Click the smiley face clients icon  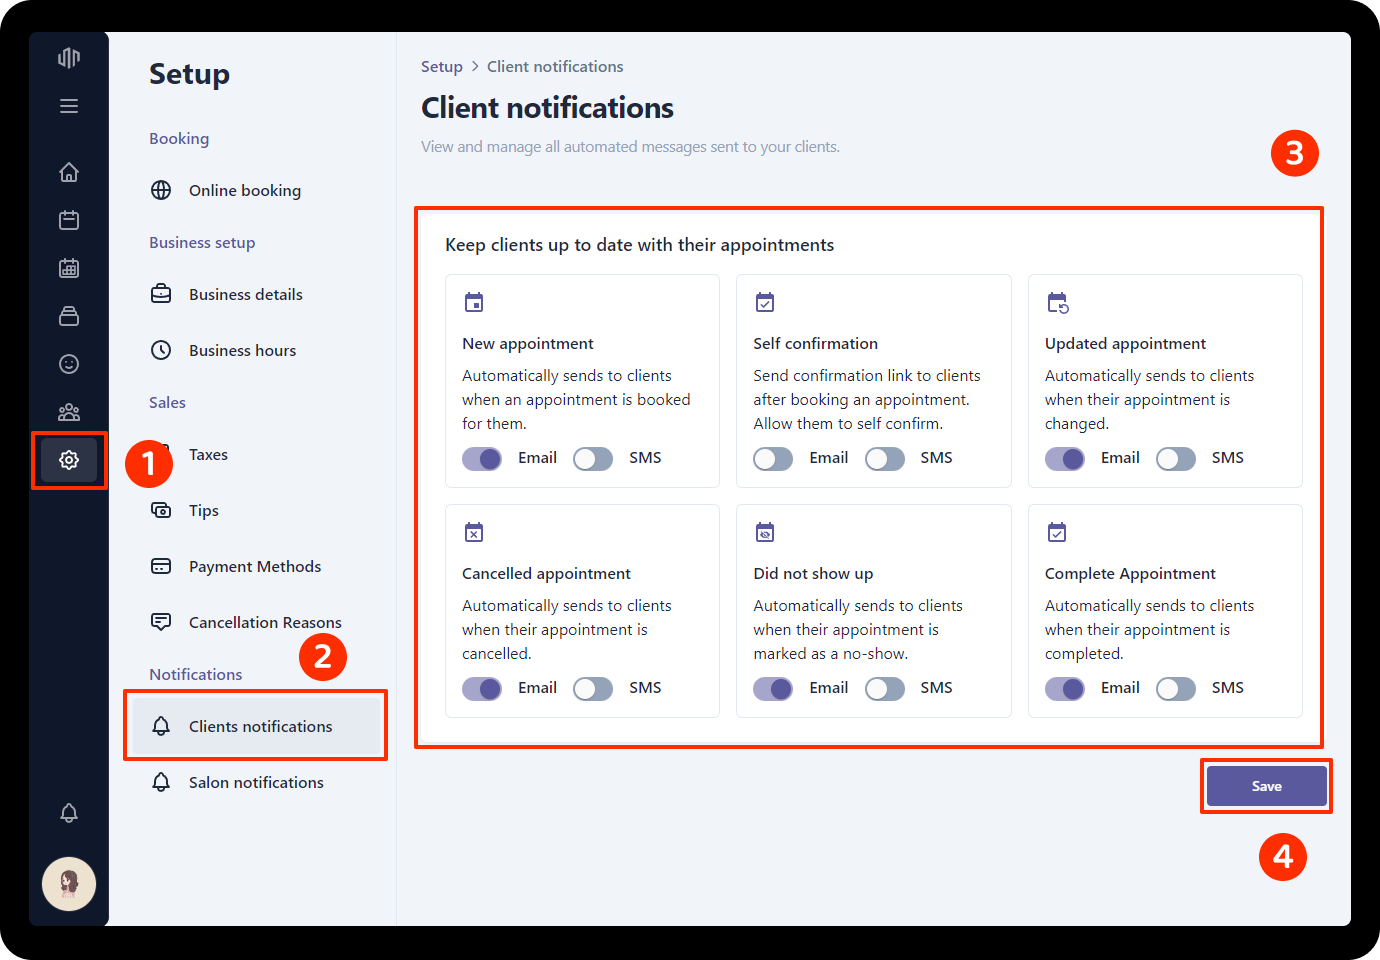pyautogui.click(x=69, y=364)
